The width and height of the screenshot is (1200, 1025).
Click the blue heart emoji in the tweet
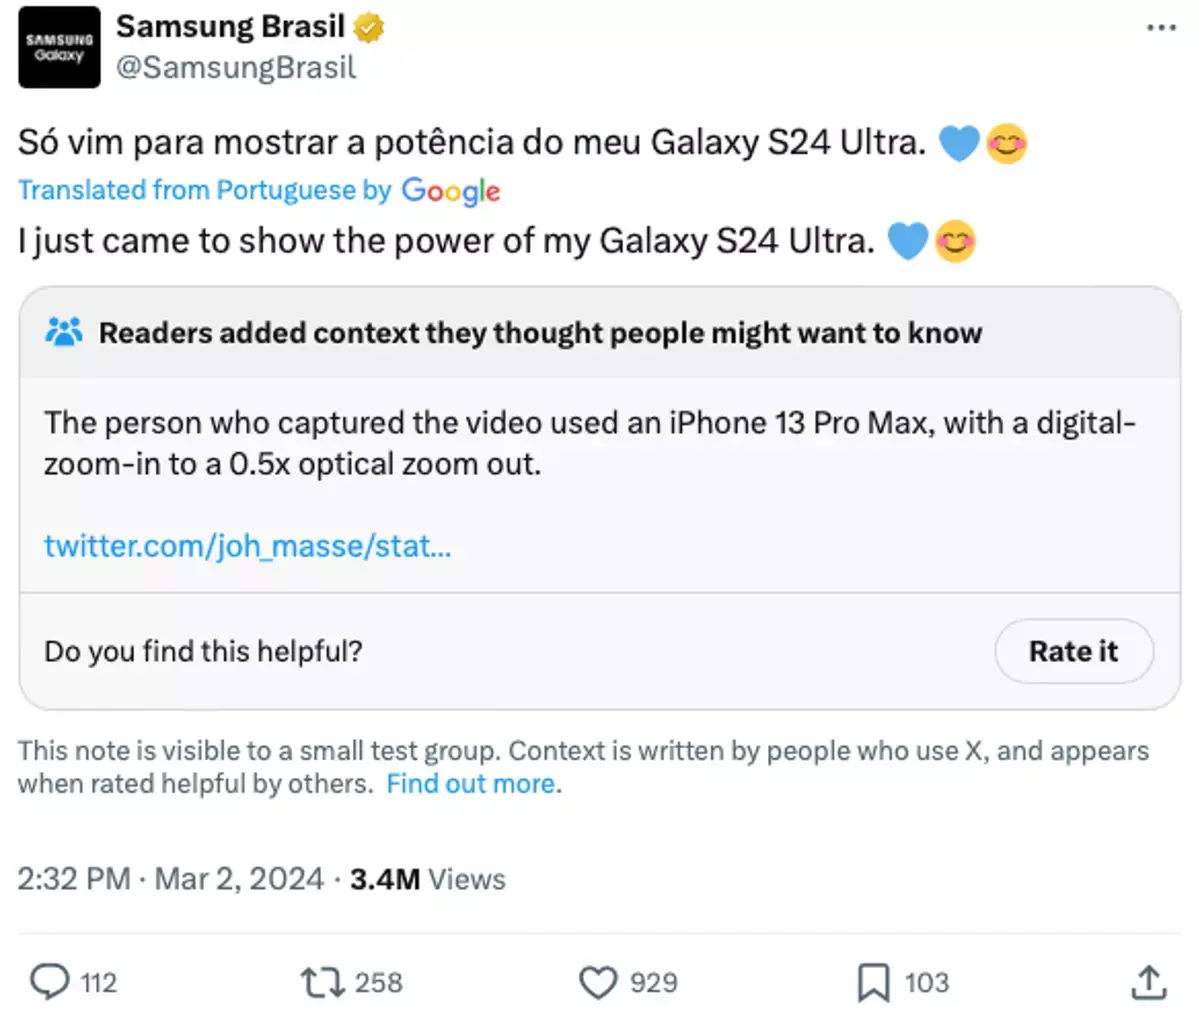(x=958, y=142)
